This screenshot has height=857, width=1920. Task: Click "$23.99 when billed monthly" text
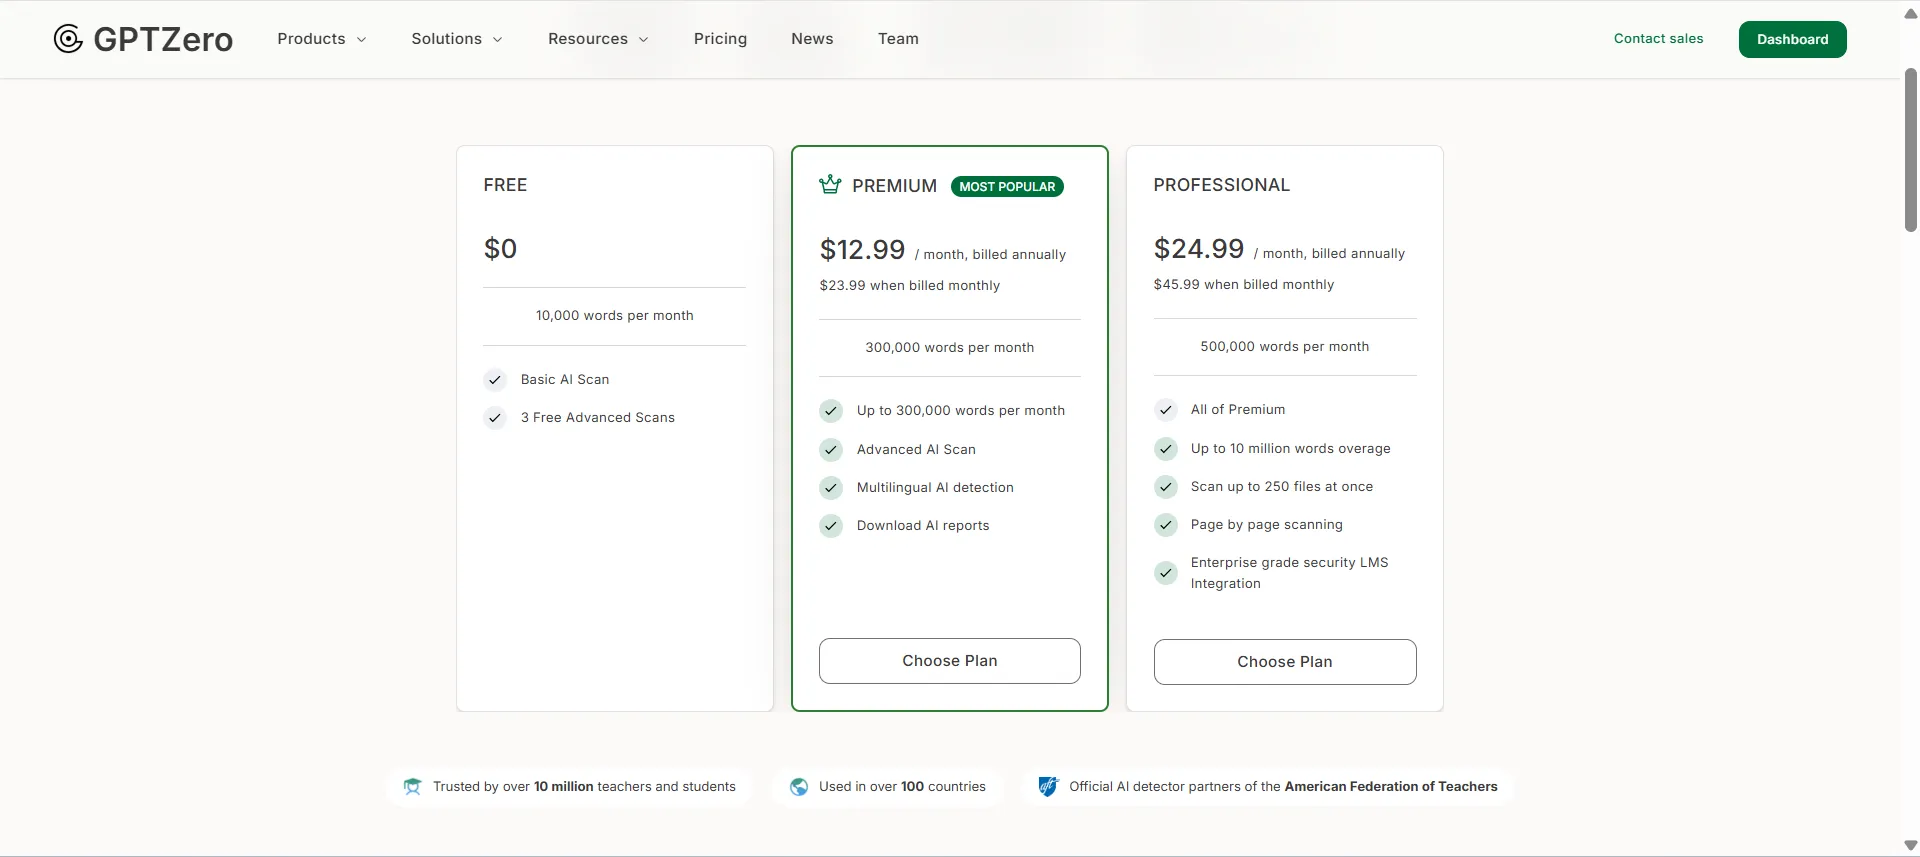[x=910, y=286]
